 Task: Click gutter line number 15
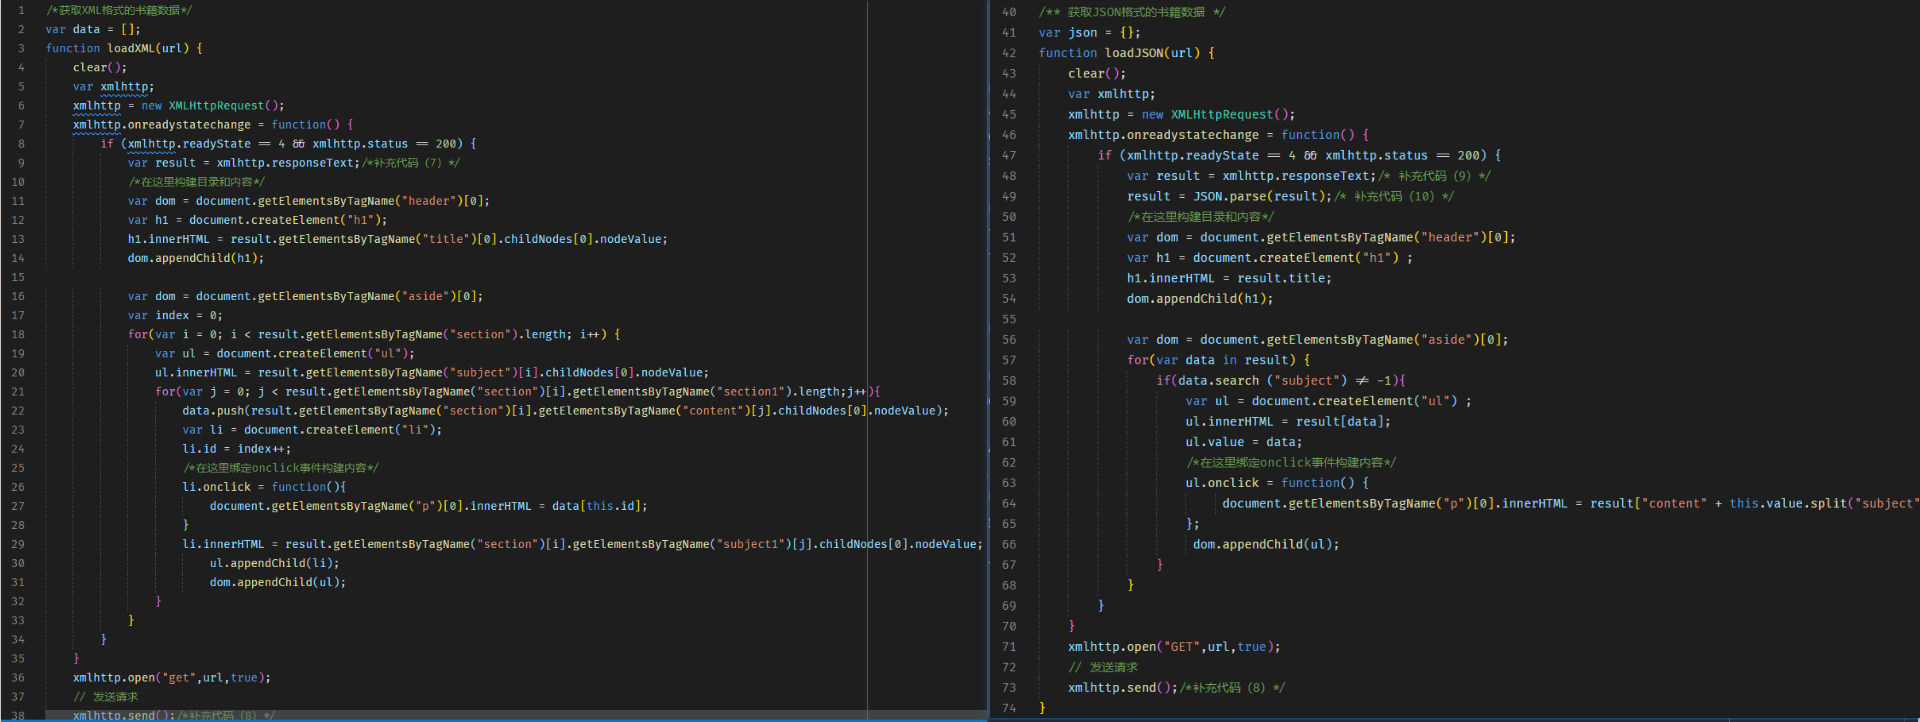(x=18, y=276)
